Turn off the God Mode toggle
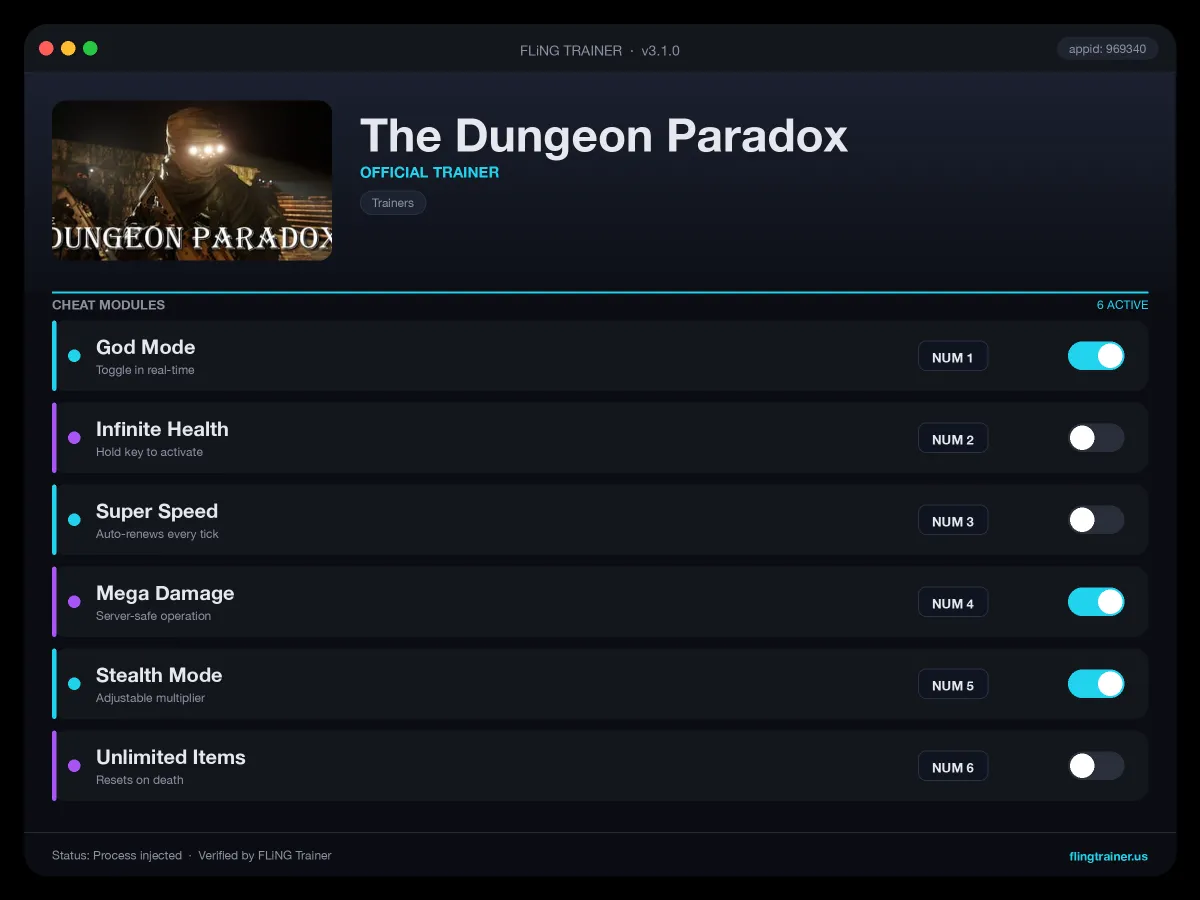Viewport: 1200px width, 900px height. point(1096,356)
